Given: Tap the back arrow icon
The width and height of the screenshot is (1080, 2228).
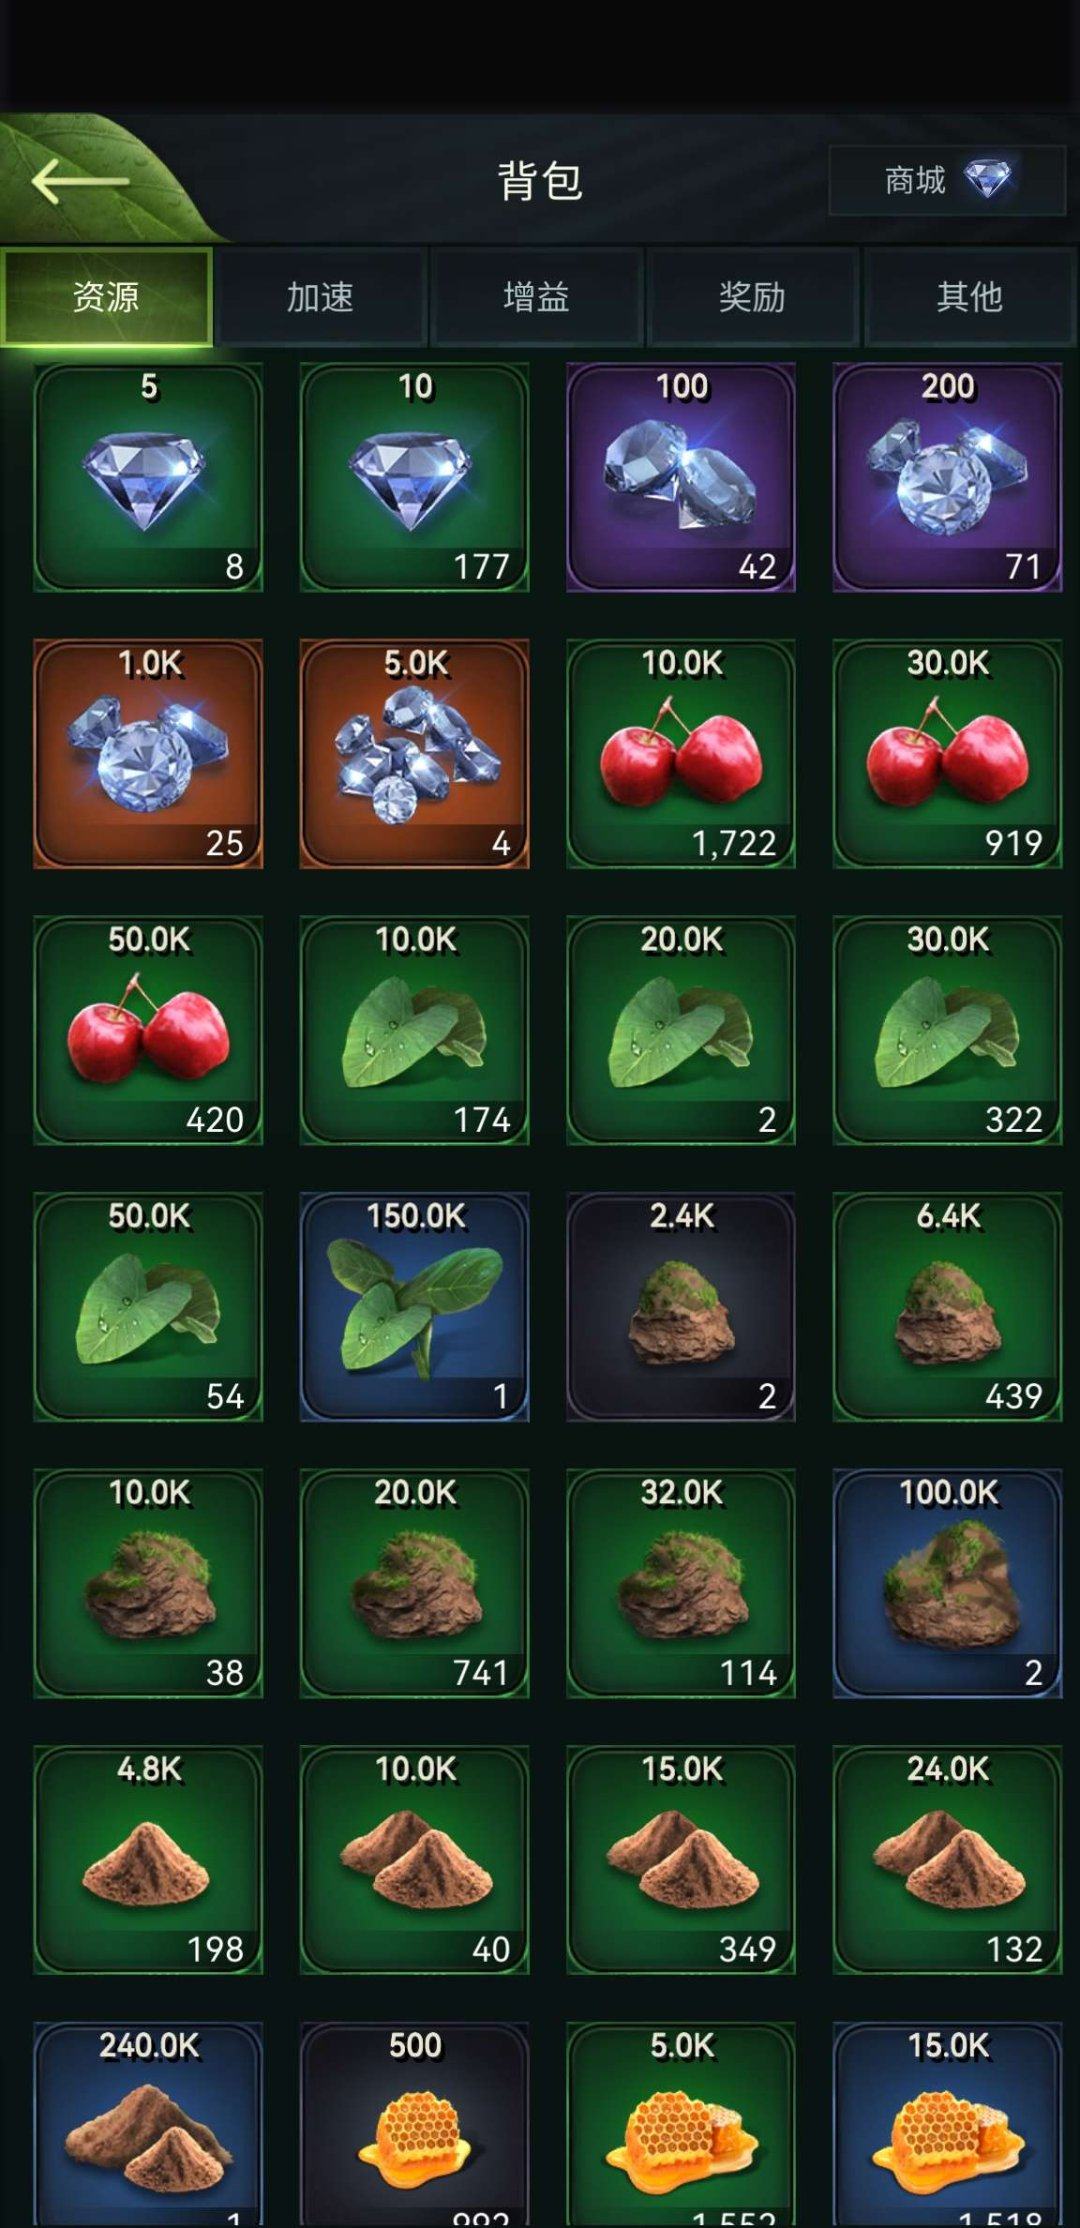Looking at the screenshot, I should pos(80,181).
